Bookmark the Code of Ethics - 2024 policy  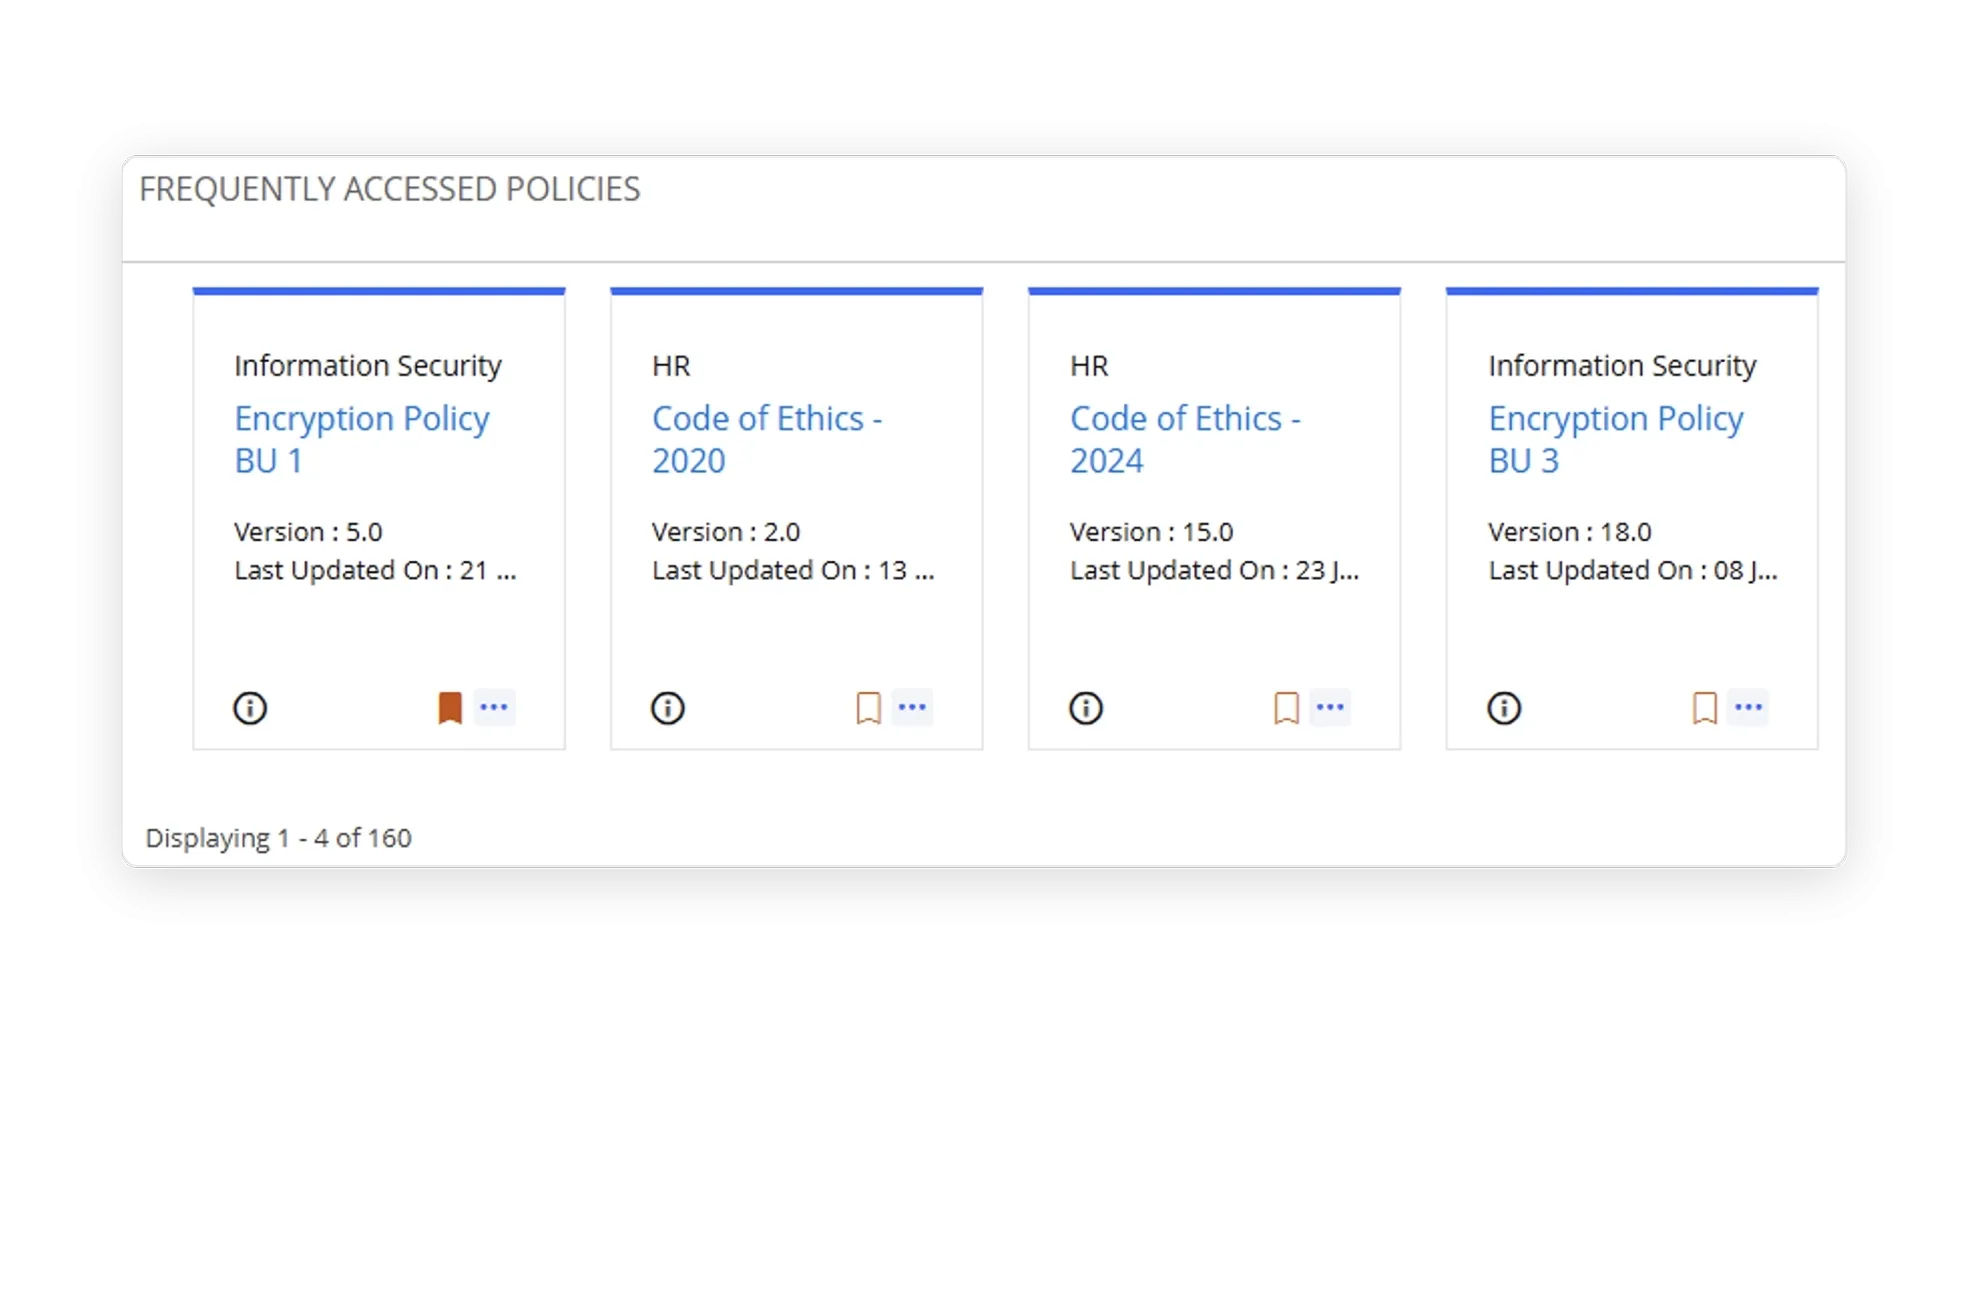1286,708
